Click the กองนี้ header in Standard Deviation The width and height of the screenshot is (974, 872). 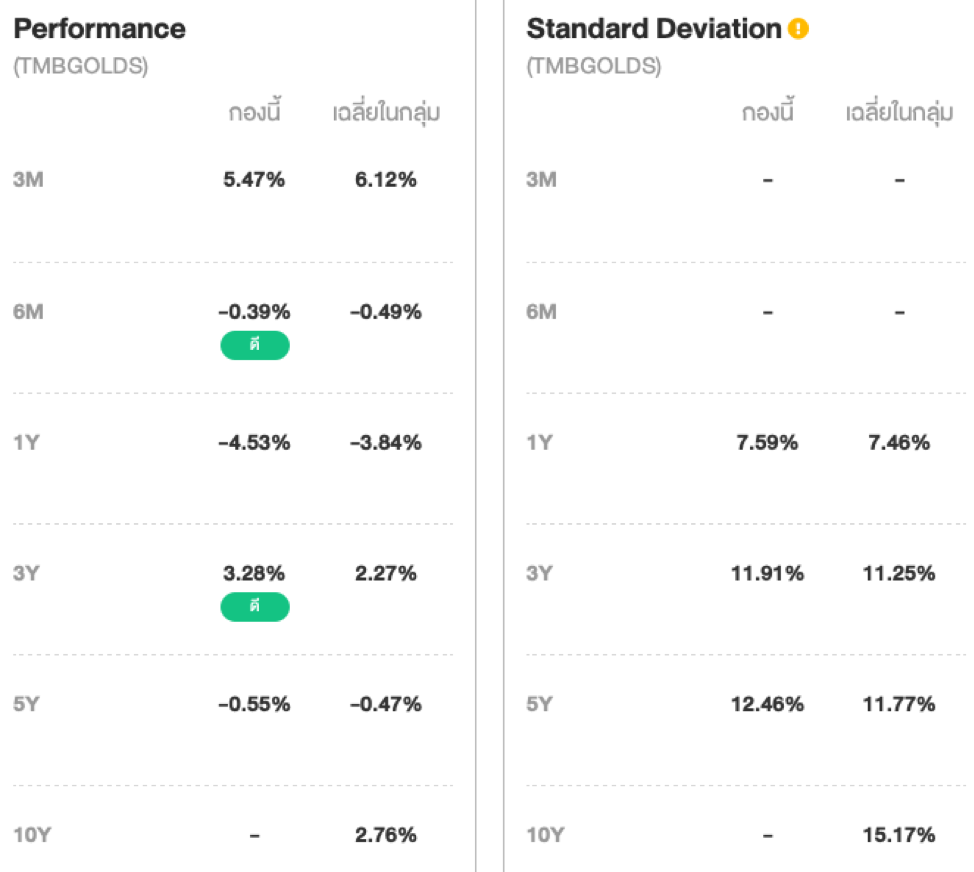click(x=767, y=113)
